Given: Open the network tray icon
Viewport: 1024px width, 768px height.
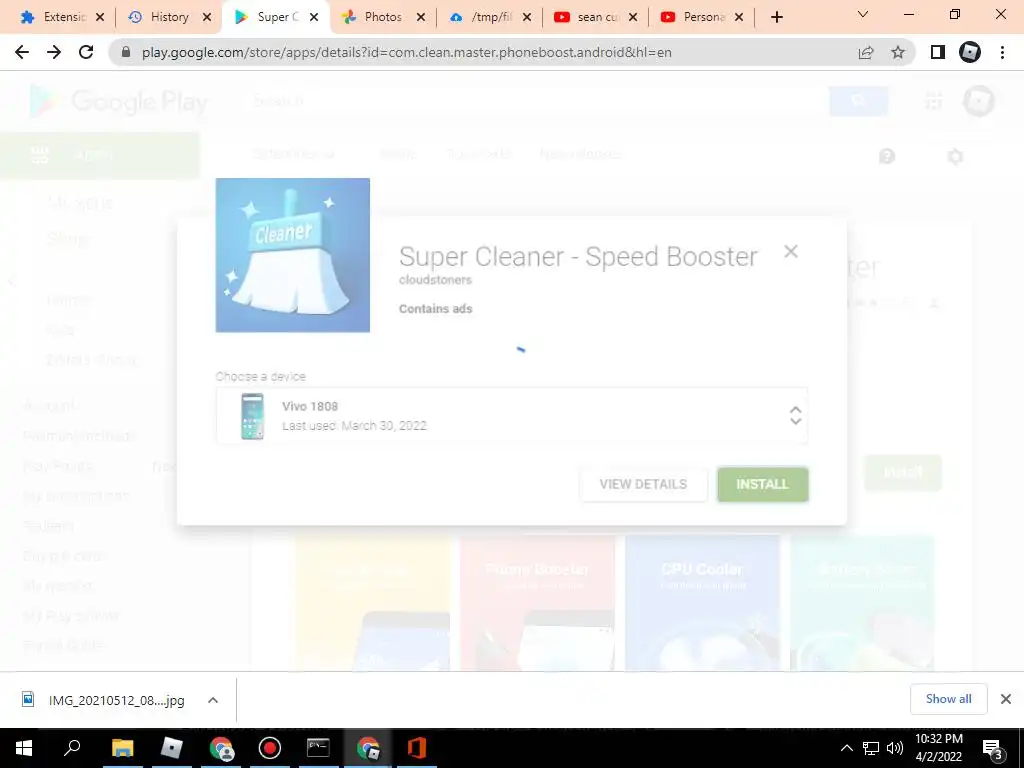Looking at the screenshot, I should (871, 748).
